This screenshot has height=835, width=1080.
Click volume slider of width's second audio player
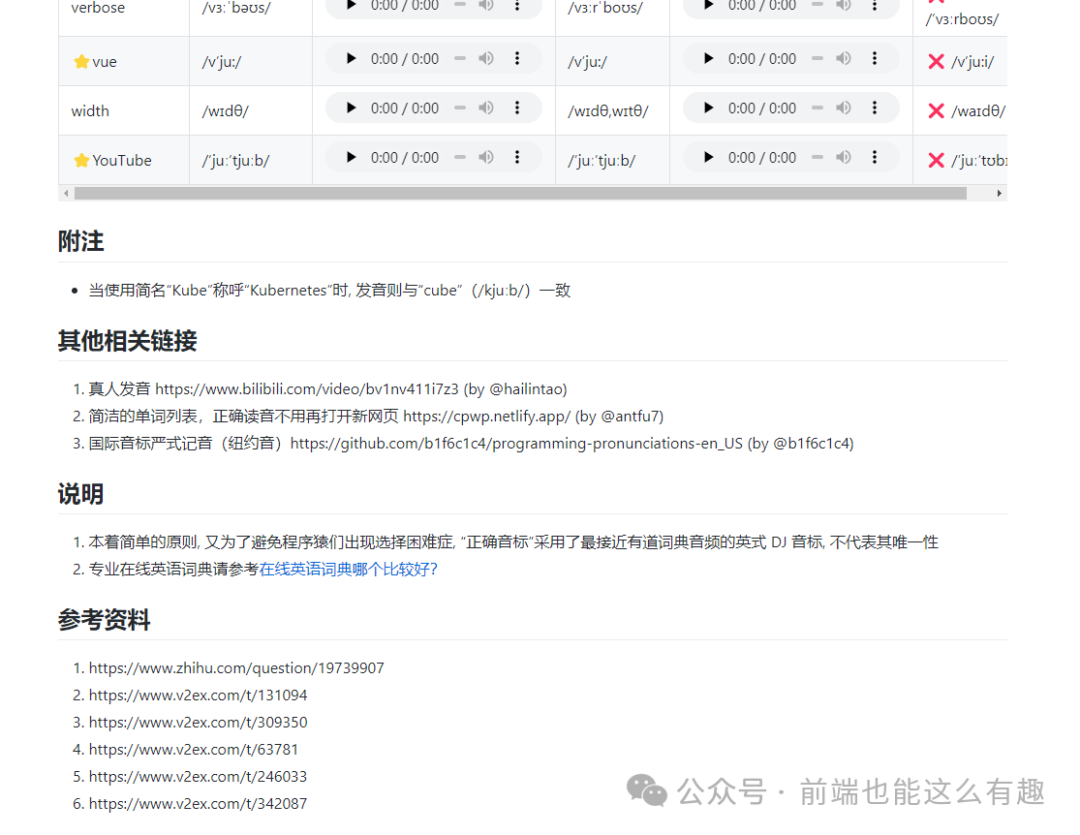tap(818, 108)
